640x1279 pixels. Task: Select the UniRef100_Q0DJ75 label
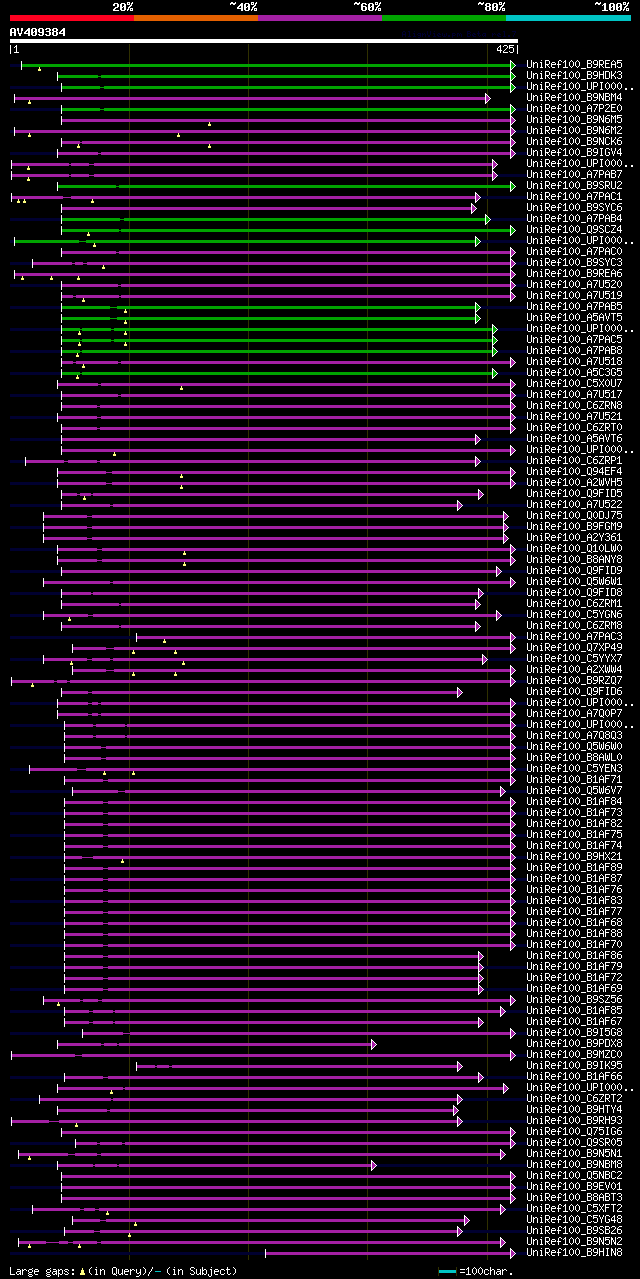click(x=574, y=515)
